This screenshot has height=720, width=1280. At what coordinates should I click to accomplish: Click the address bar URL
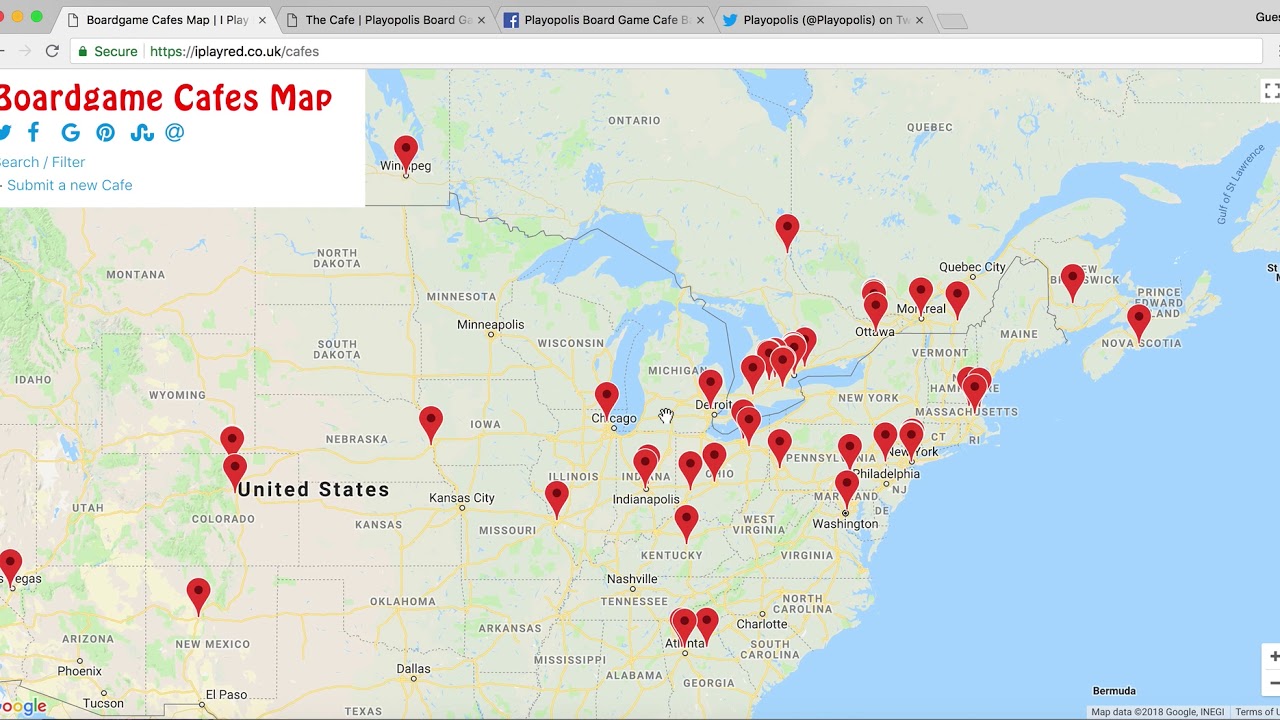[x=234, y=51]
